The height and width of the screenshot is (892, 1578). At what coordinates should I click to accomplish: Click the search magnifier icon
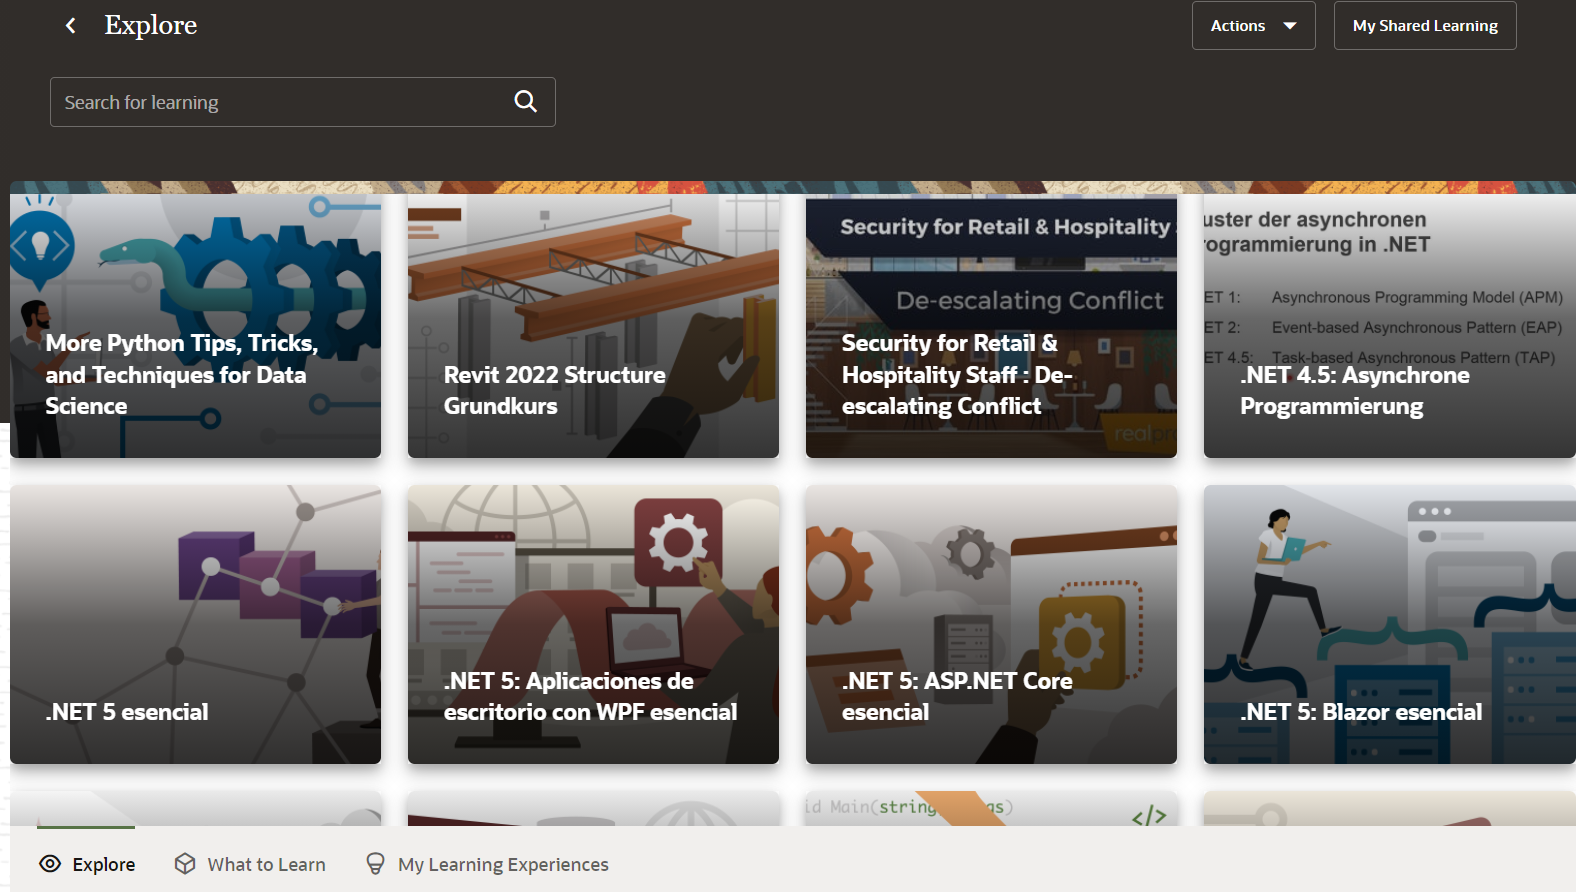click(526, 101)
